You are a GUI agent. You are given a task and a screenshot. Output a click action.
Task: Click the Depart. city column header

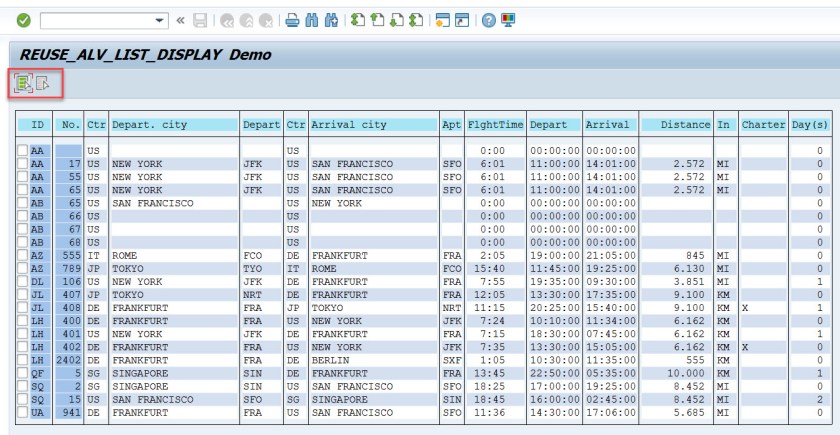coord(149,125)
